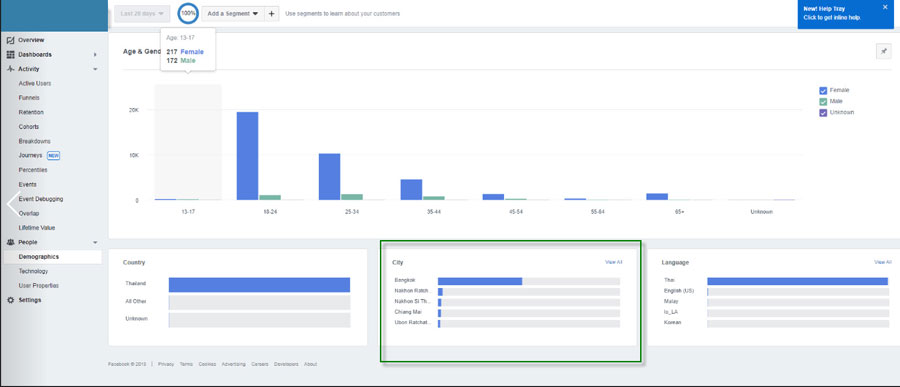
Task: Click the Dashboards grid icon
Action: pyautogui.click(x=10, y=55)
